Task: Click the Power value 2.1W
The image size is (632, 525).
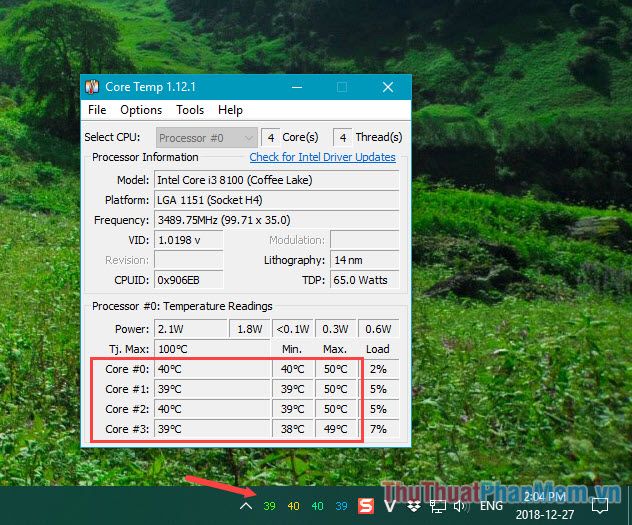Action: (x=191, y=329)
